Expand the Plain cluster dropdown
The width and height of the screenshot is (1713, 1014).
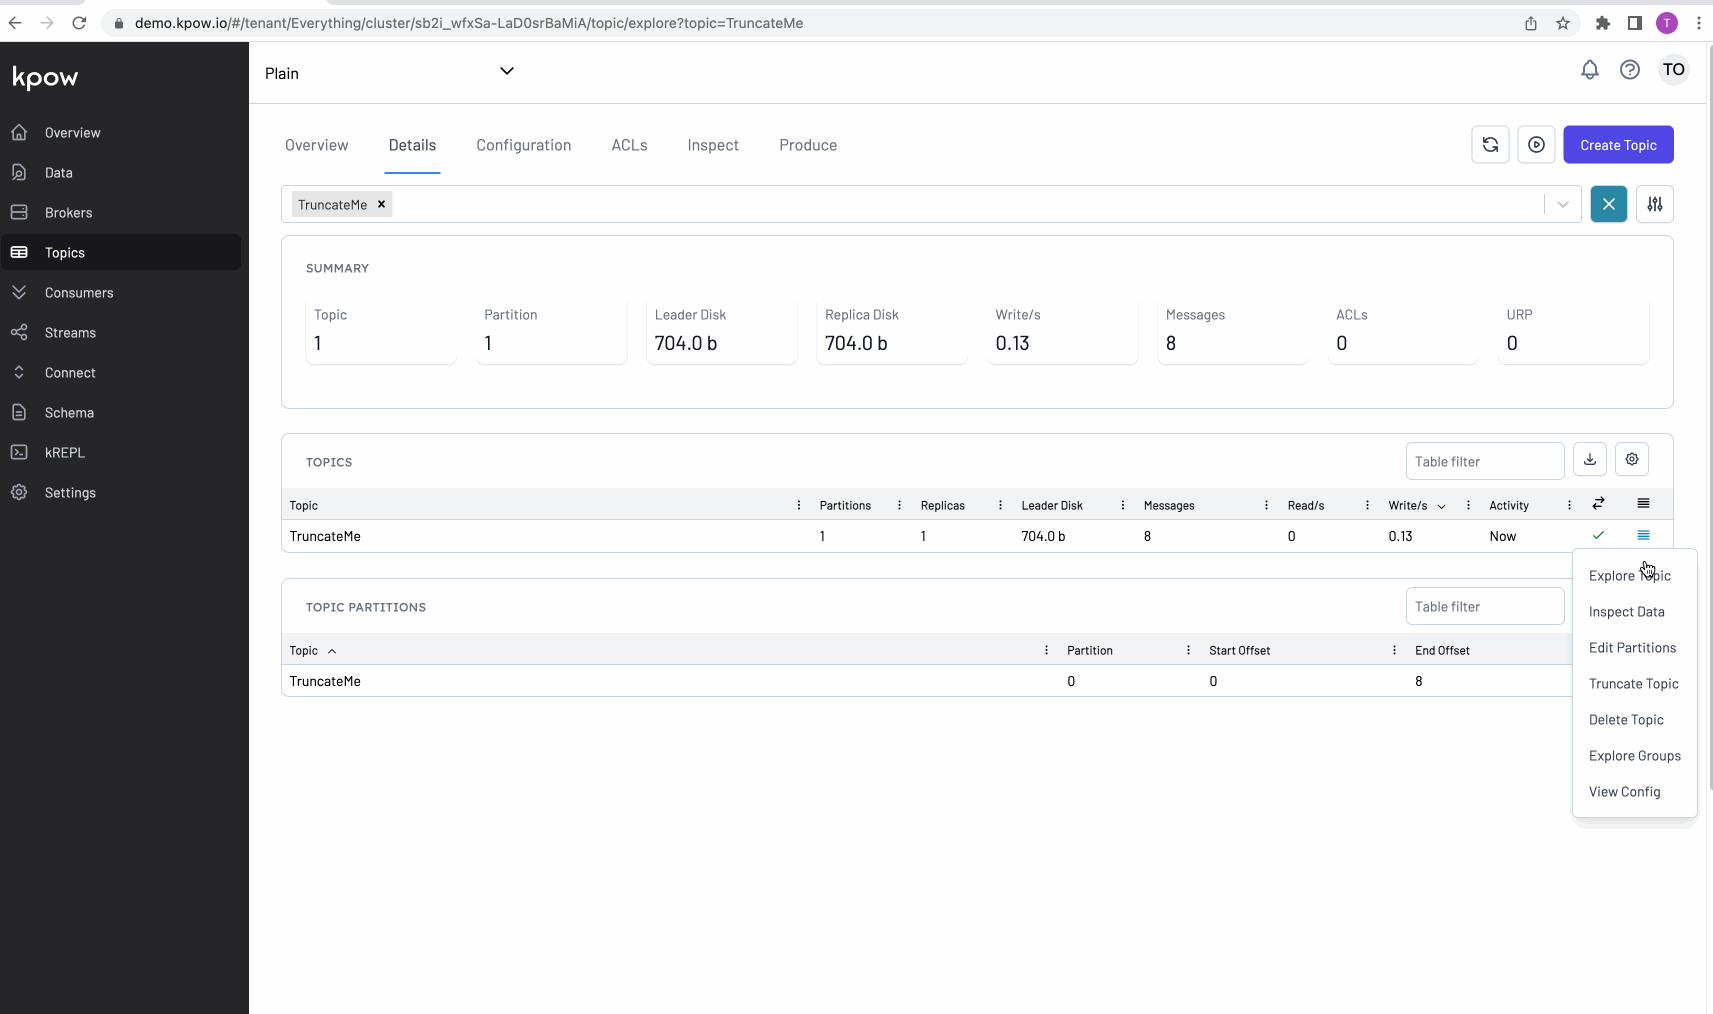tap(506, 71)
